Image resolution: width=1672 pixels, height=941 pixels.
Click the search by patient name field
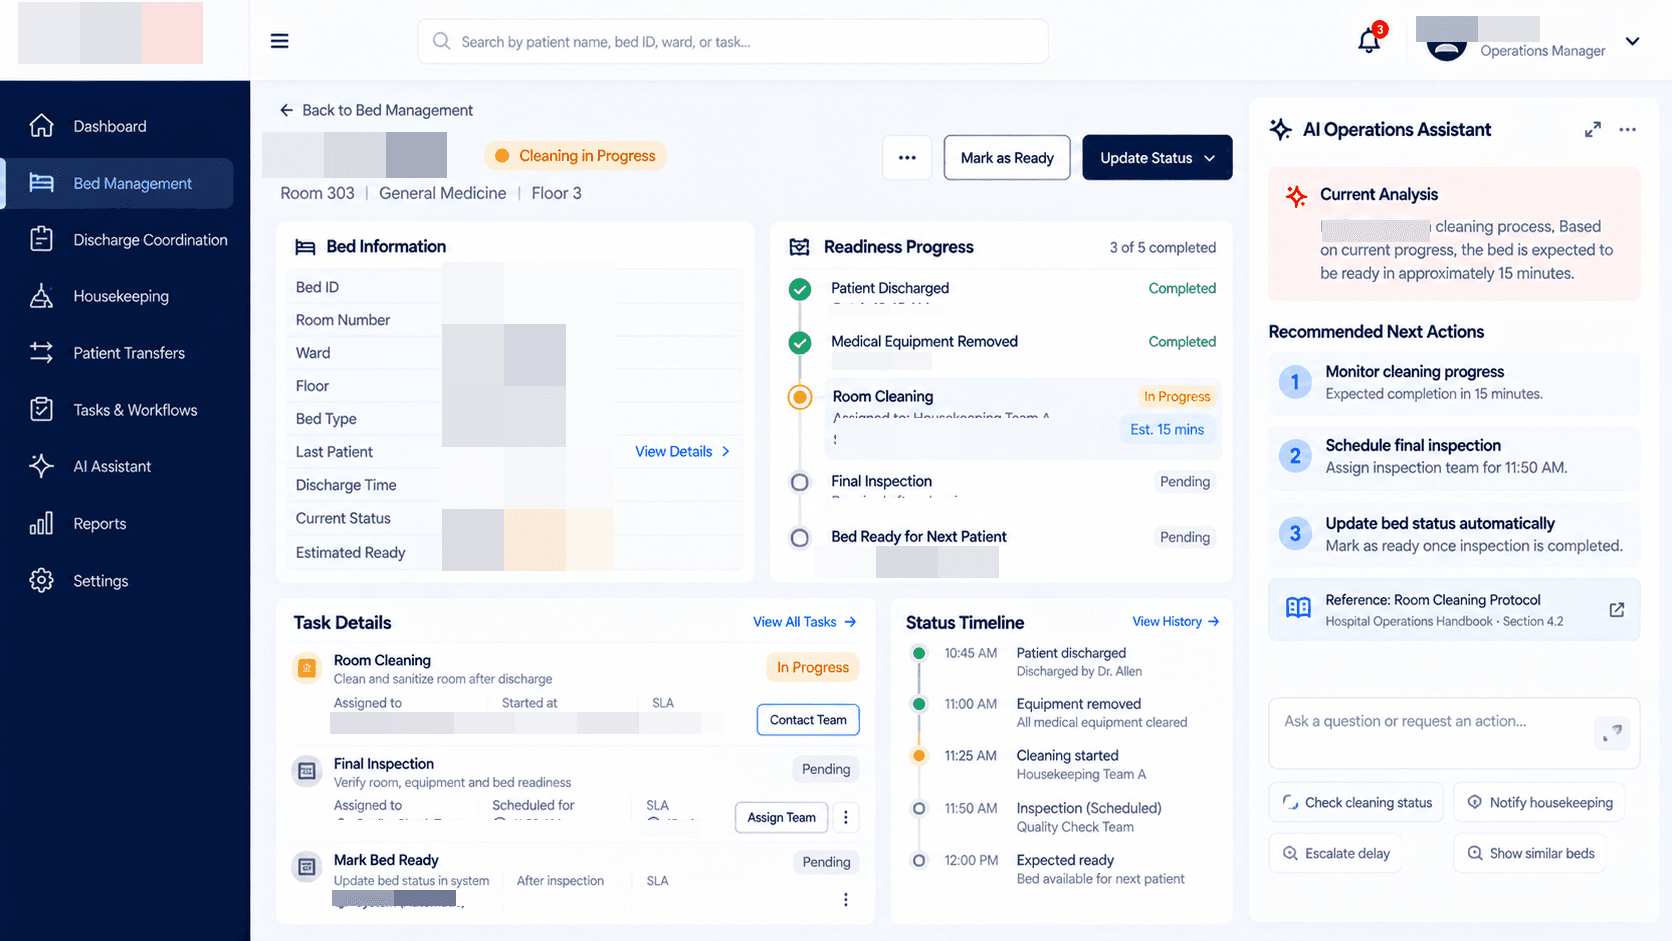point(732,42)
